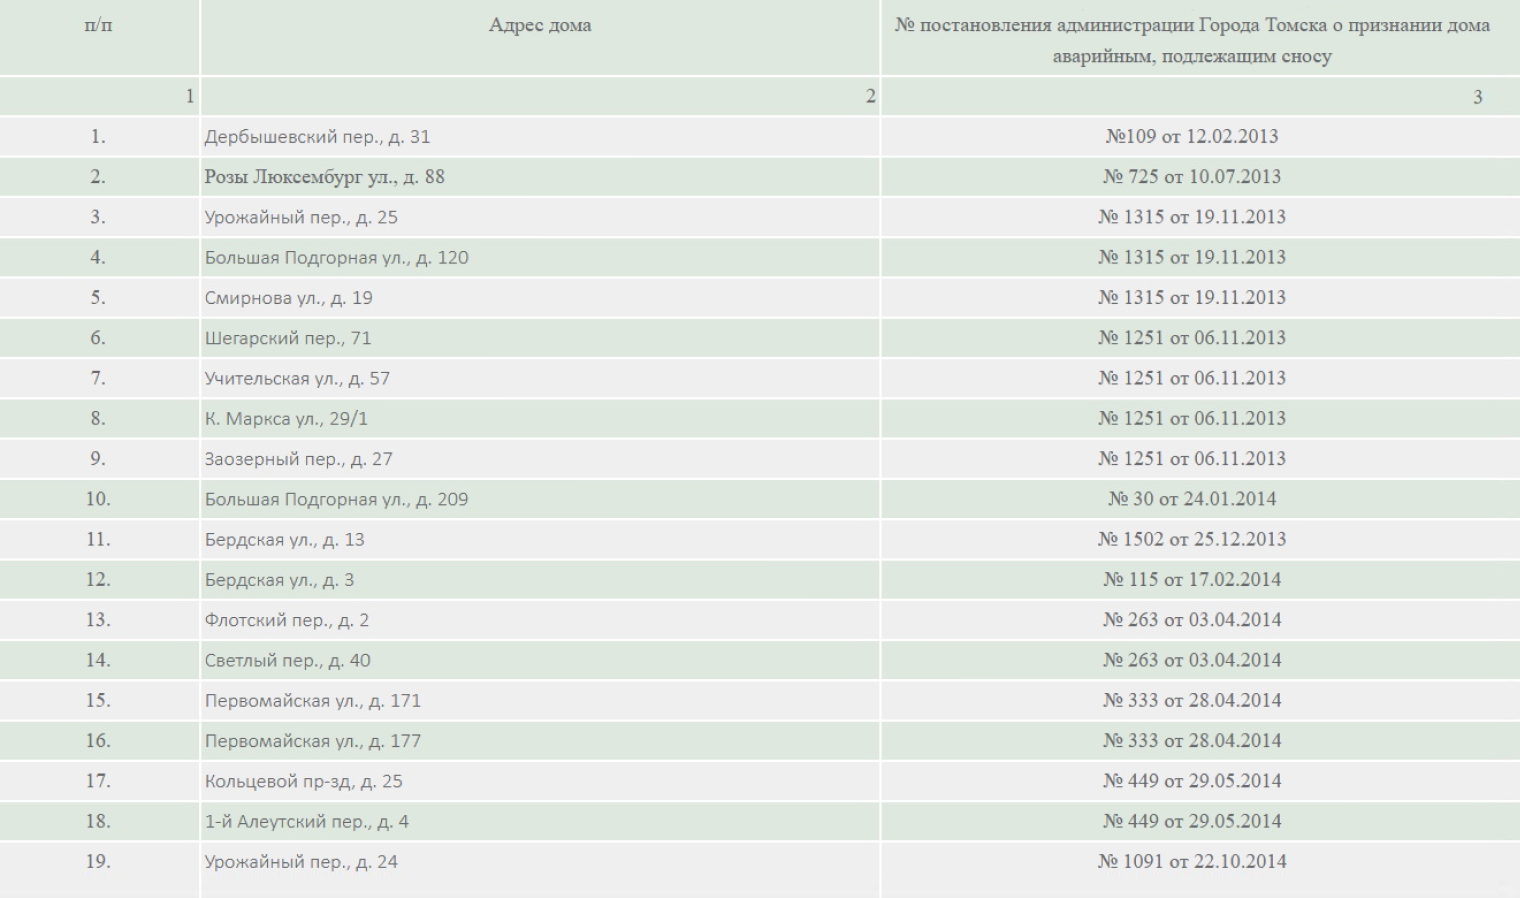Click 'Большая Подгорная ул., д. 209' address
The image size is (1520, 898).
(x=336, y=499)
